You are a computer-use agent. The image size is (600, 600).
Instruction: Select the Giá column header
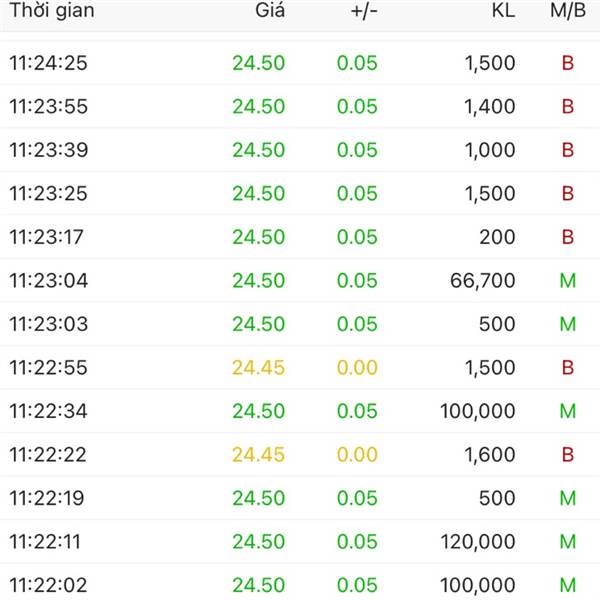tap(270, 10)
